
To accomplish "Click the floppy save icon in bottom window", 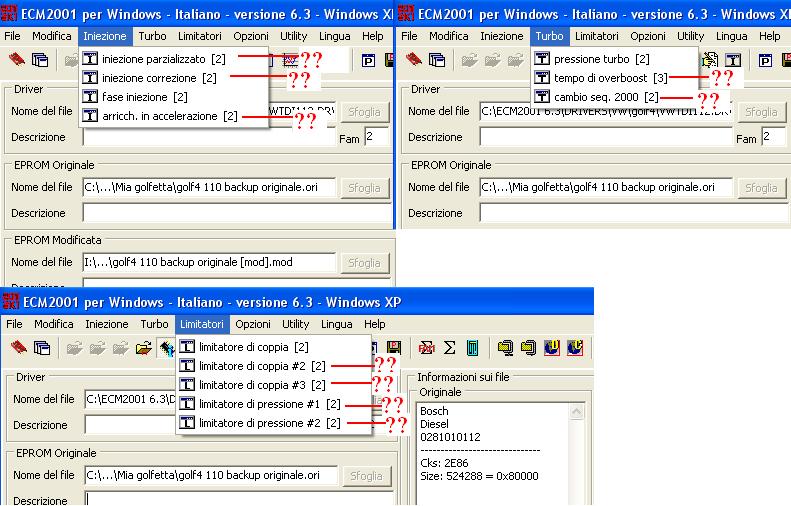I will (x=393, y=347).
